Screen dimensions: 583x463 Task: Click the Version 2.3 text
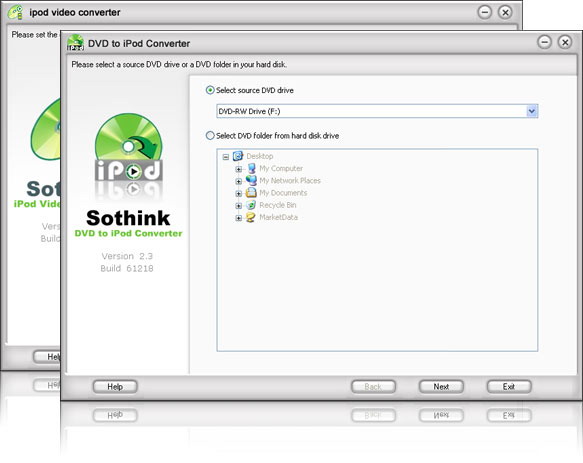[127, 256]
